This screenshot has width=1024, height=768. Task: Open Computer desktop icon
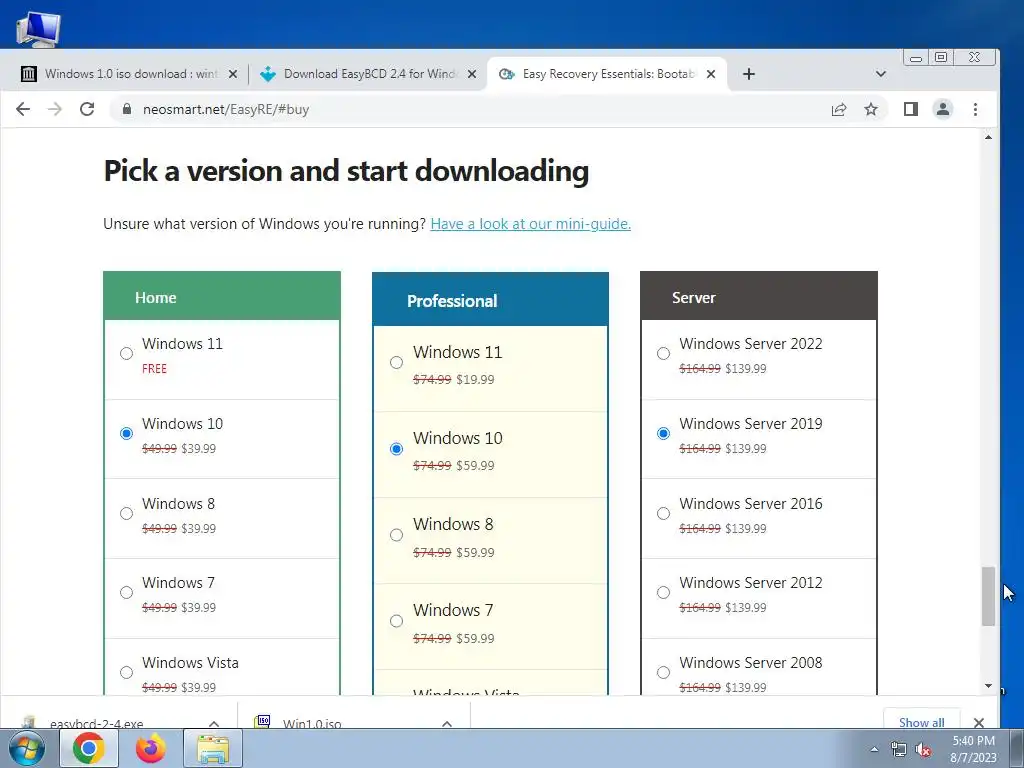point(38,29)
